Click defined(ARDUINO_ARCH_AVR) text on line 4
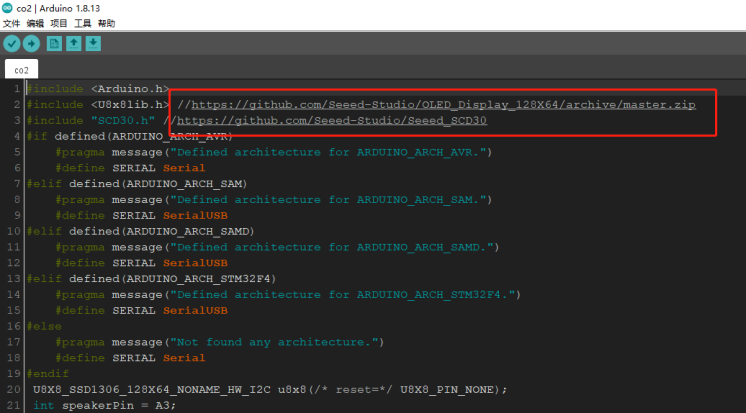Screen dimensions: 746x413 pos(143,137)
